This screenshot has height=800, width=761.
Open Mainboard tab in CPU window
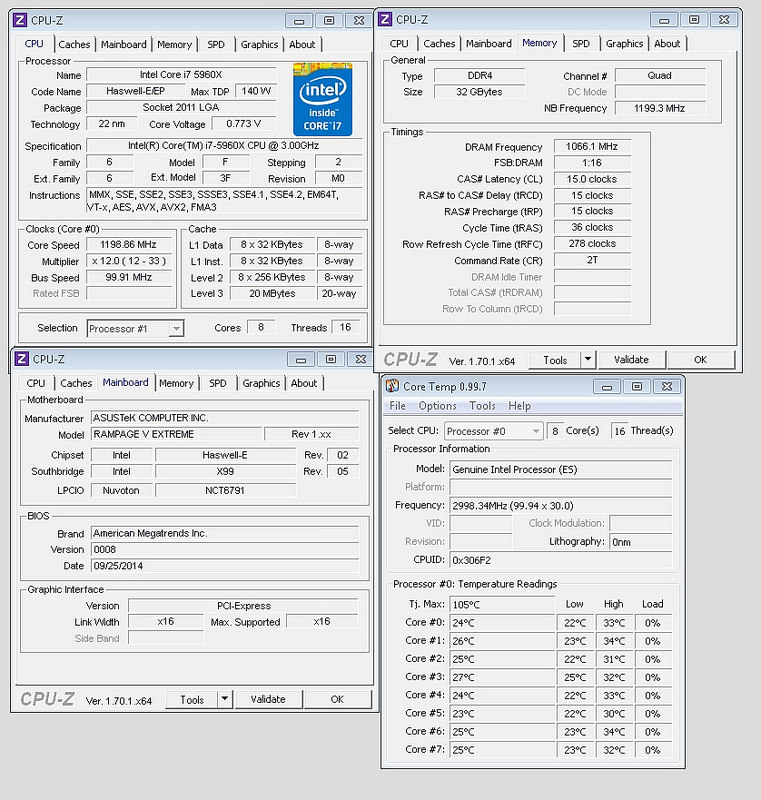[123, 44]
